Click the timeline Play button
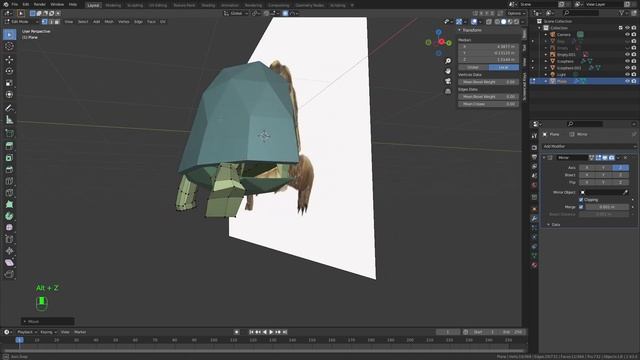This screenshot has height=360, width=640. (x=271, y=332)
